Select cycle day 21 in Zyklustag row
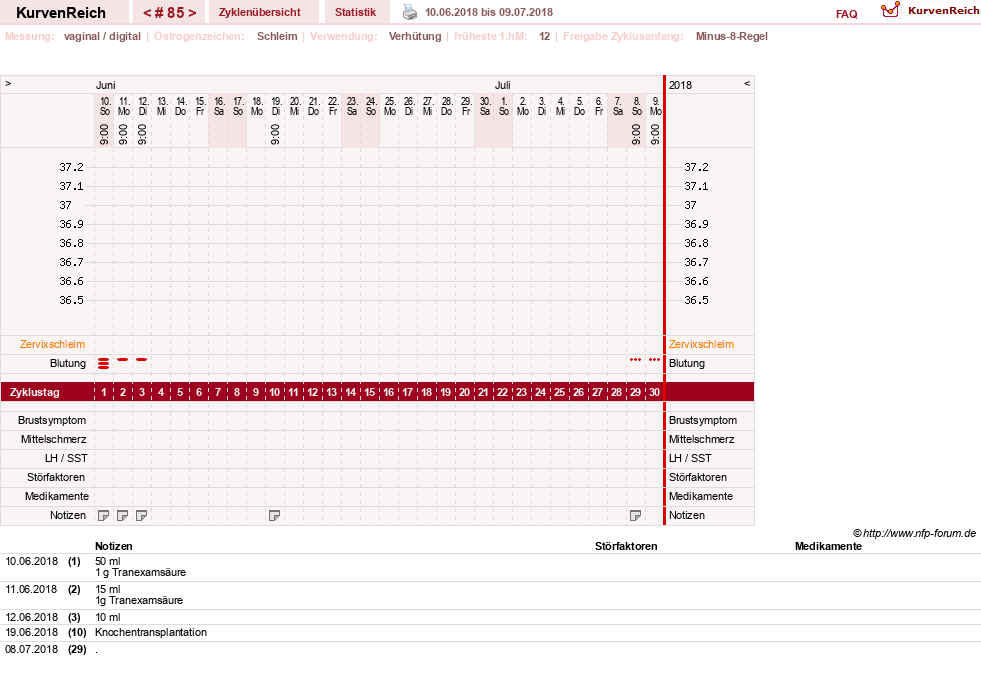981x693 pixels. 483,392
